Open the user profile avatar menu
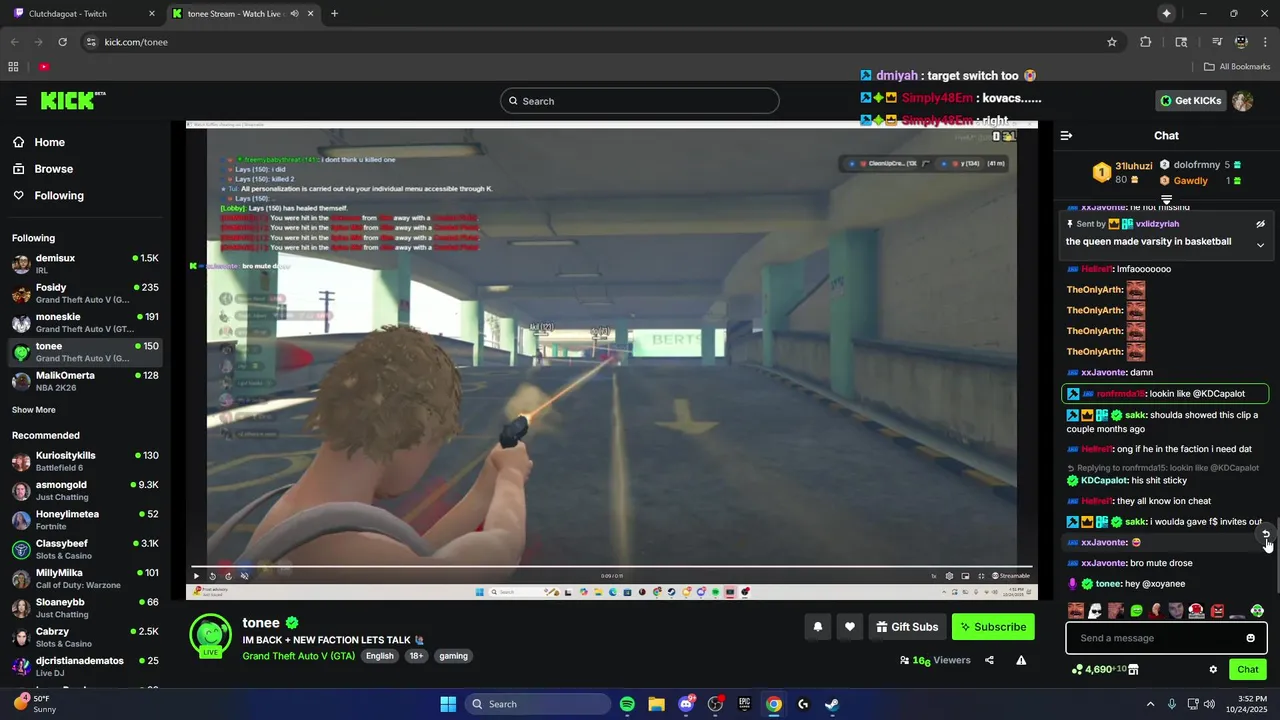Image resolution: width=1280 pixels, height=720 pixels. pos(1243,101)
